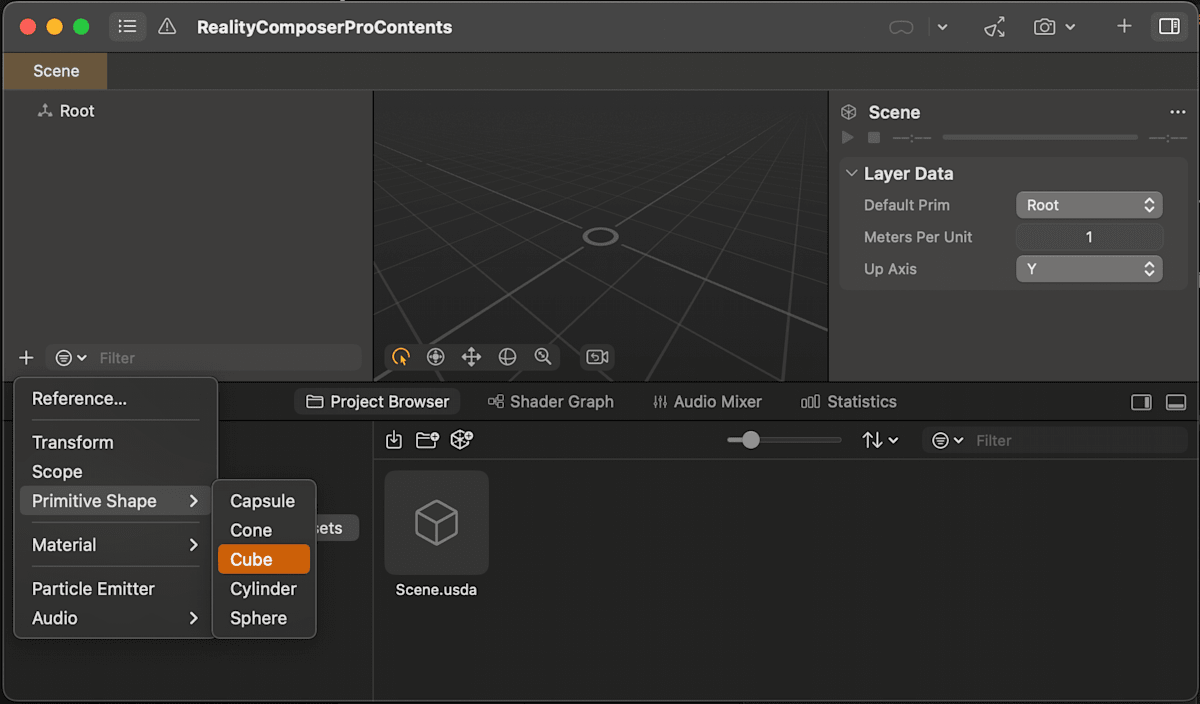The image size is (1200, 704).
Task: Select the viewport orbit target tool
Action: (x=435, y=357)
